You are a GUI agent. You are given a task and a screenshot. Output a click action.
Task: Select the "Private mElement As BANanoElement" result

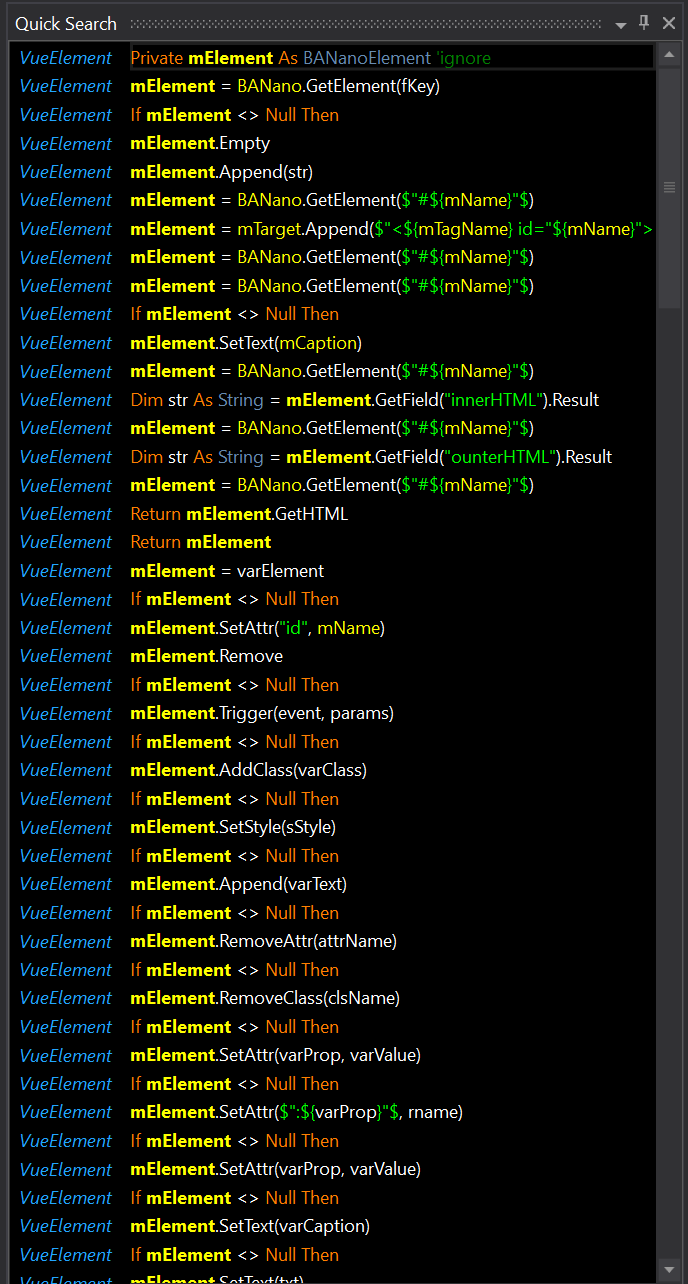[310, 58]
